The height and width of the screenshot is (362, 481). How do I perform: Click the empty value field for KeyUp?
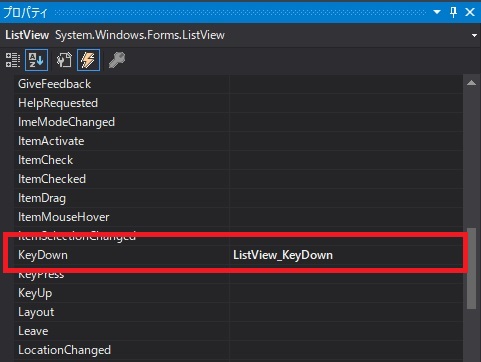click(346, 293)
